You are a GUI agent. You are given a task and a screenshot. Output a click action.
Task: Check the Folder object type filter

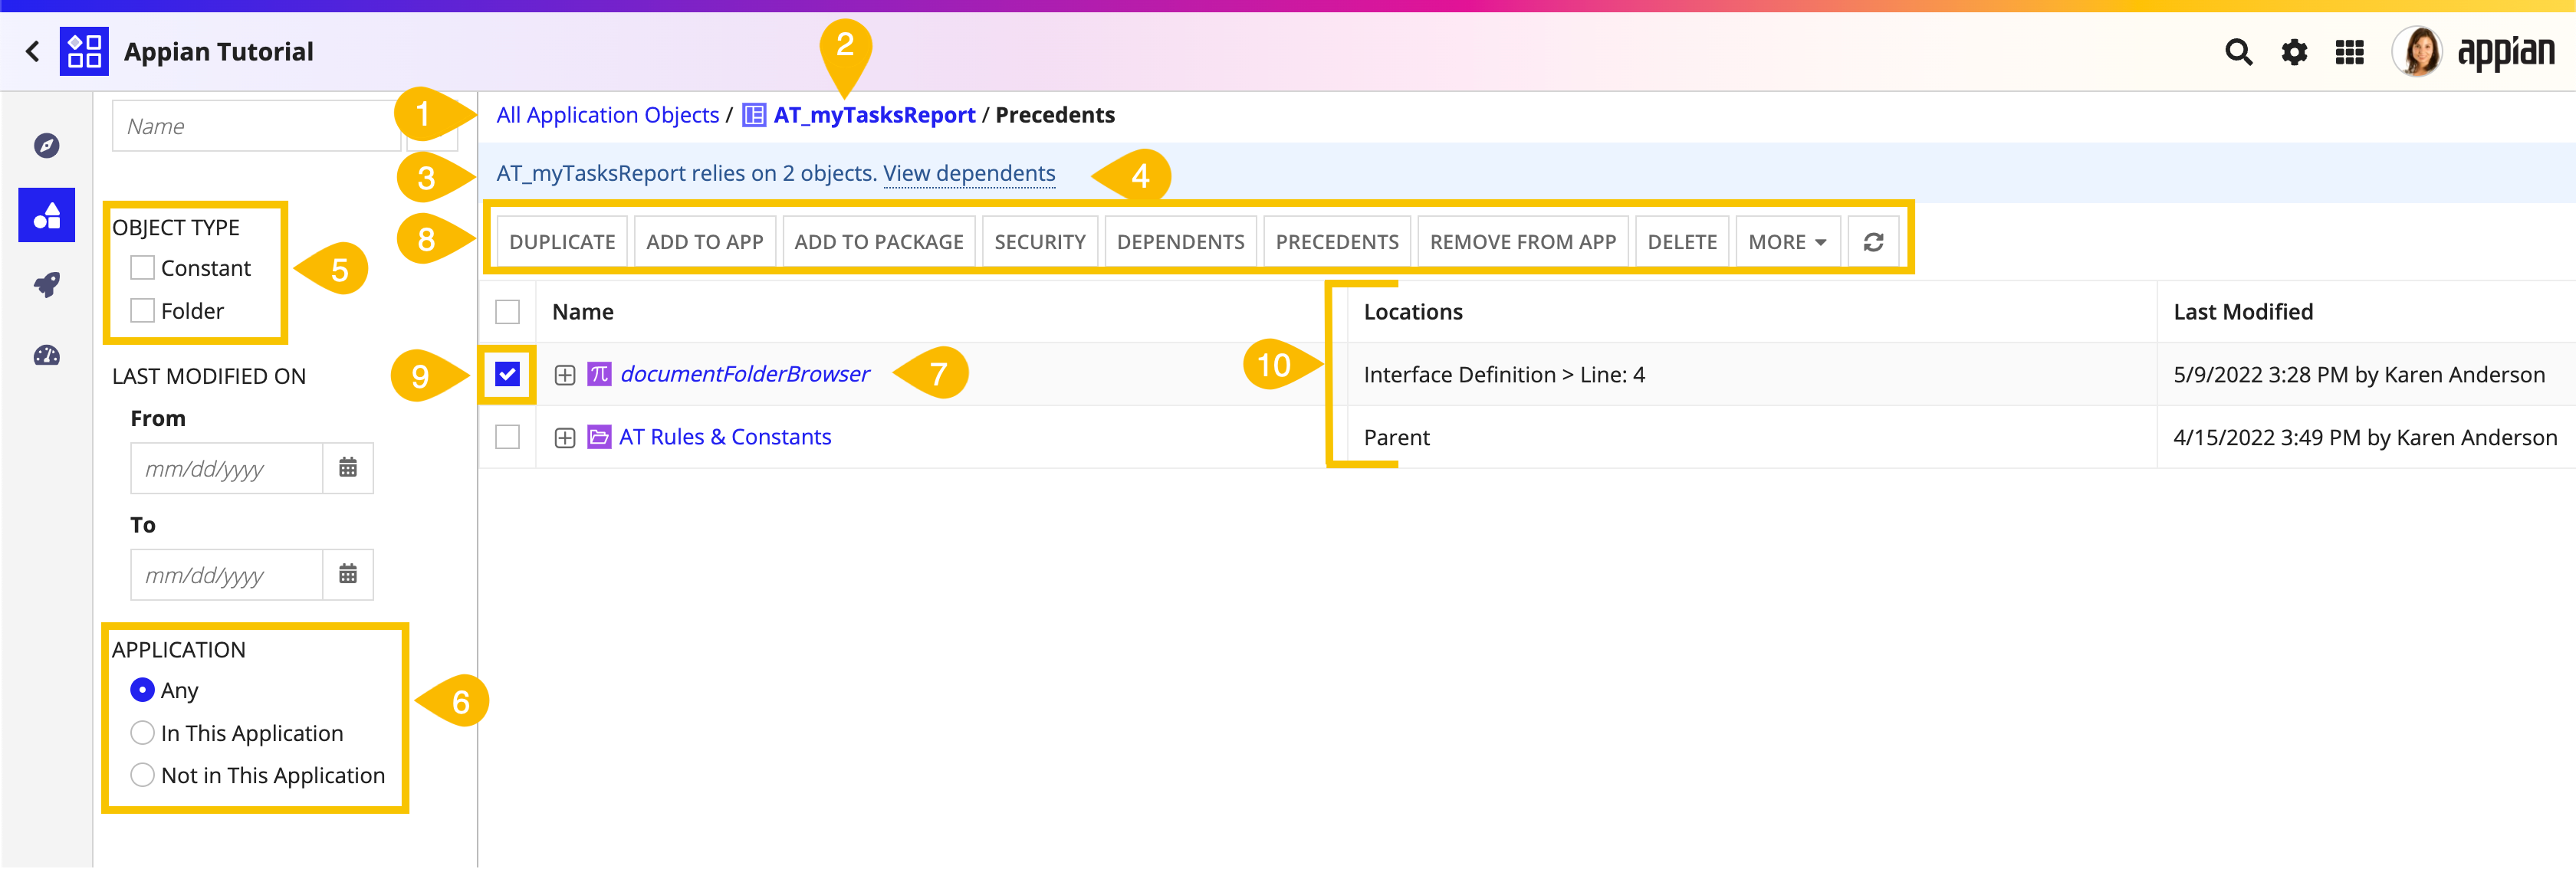[x=143, y=311]
